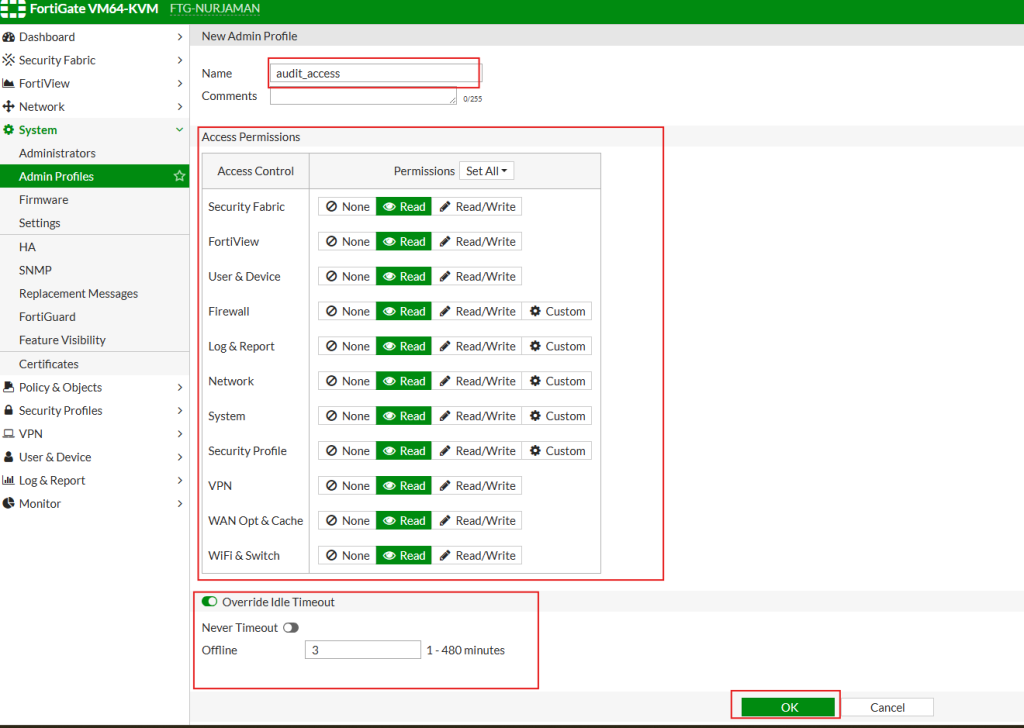Image resolution: width=1024 pixels, height=728 pixels.
Task: Click the Monitor pie chart icon
Action: [9, 504]
